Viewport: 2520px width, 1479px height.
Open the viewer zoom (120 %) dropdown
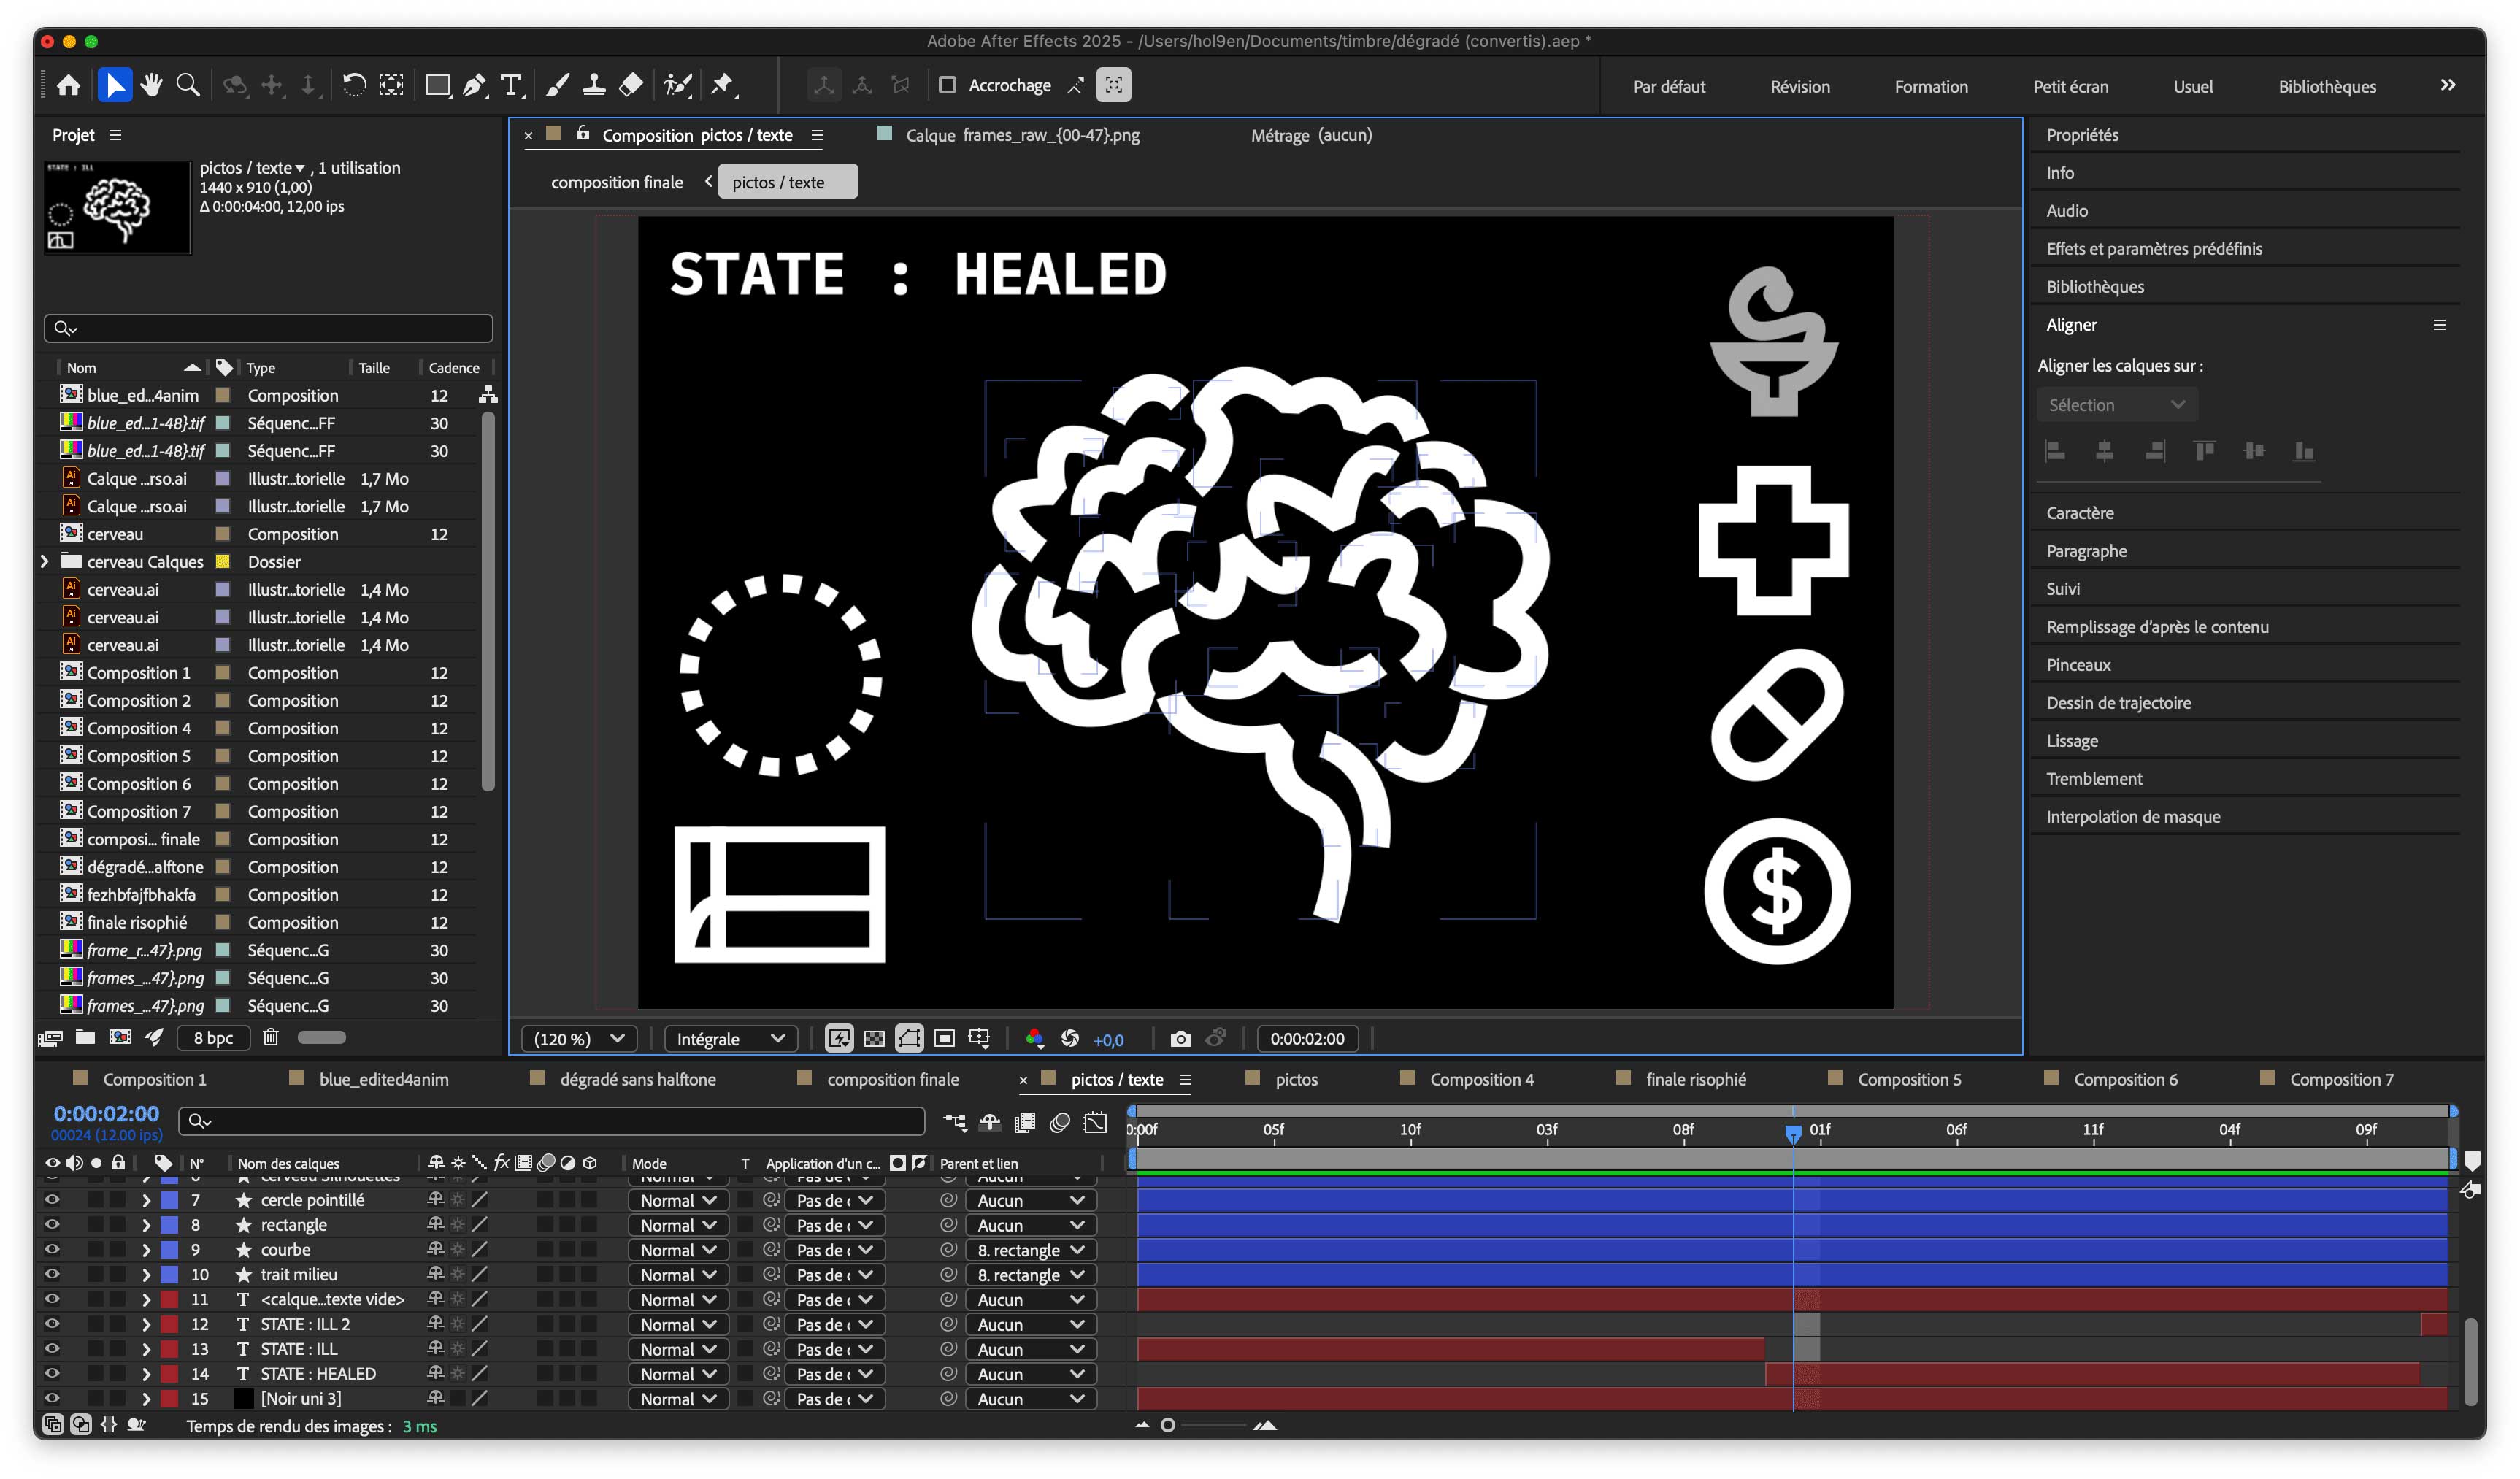click(580, 1039)
